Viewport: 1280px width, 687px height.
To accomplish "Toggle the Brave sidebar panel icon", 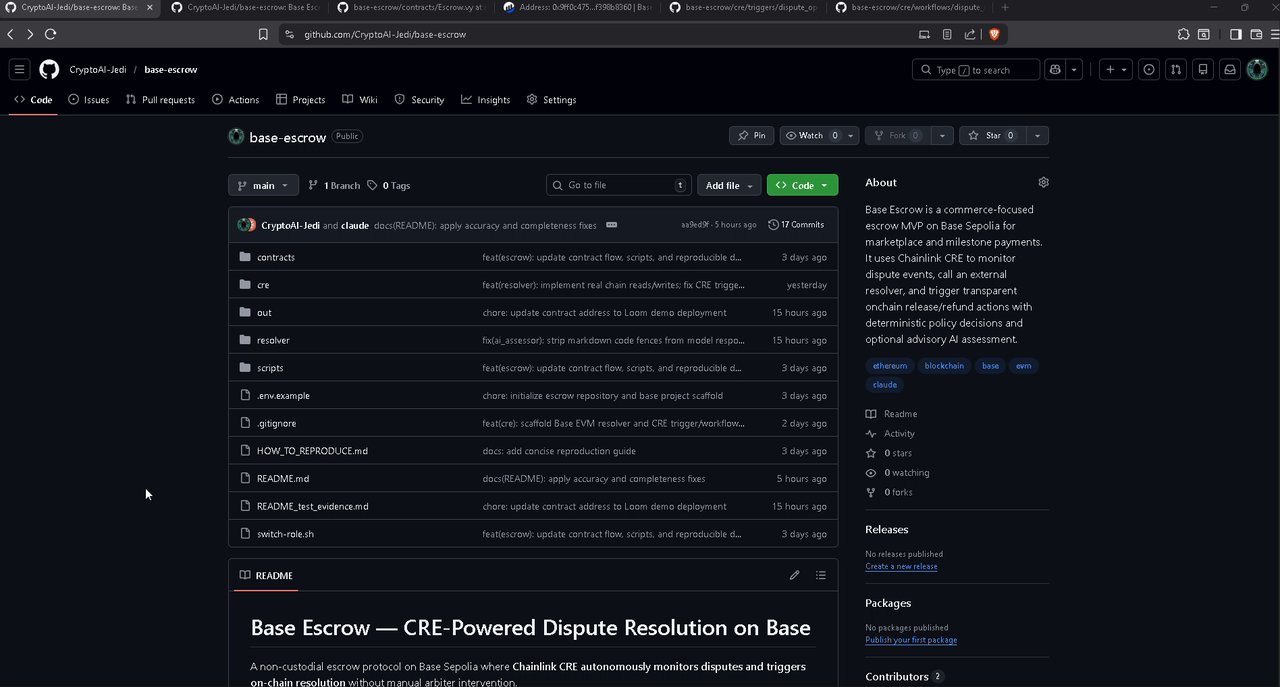I will point(1235,34).
